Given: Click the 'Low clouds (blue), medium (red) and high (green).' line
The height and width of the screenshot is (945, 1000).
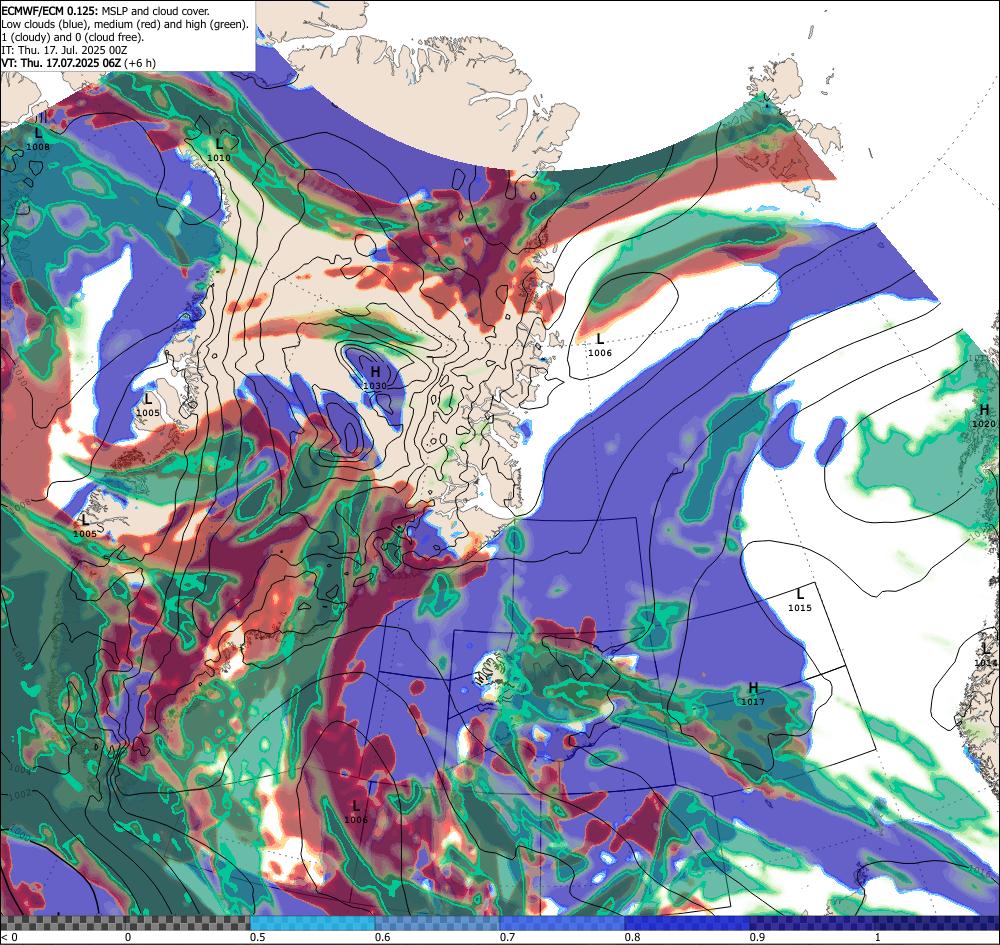Looking at the screenshot, I should point(125,24).
